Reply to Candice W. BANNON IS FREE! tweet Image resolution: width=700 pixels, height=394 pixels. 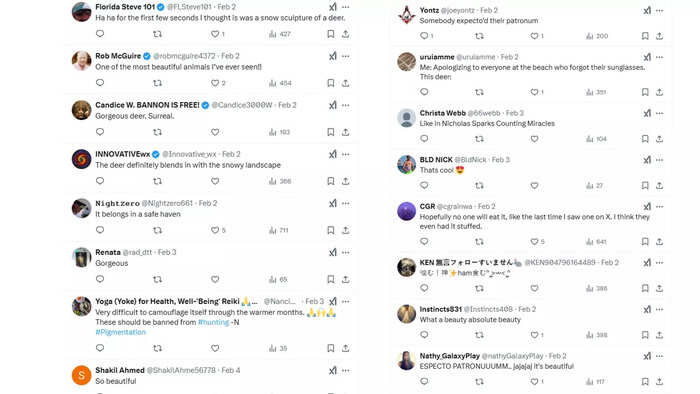pyautogui.click(x=100, y=132)
